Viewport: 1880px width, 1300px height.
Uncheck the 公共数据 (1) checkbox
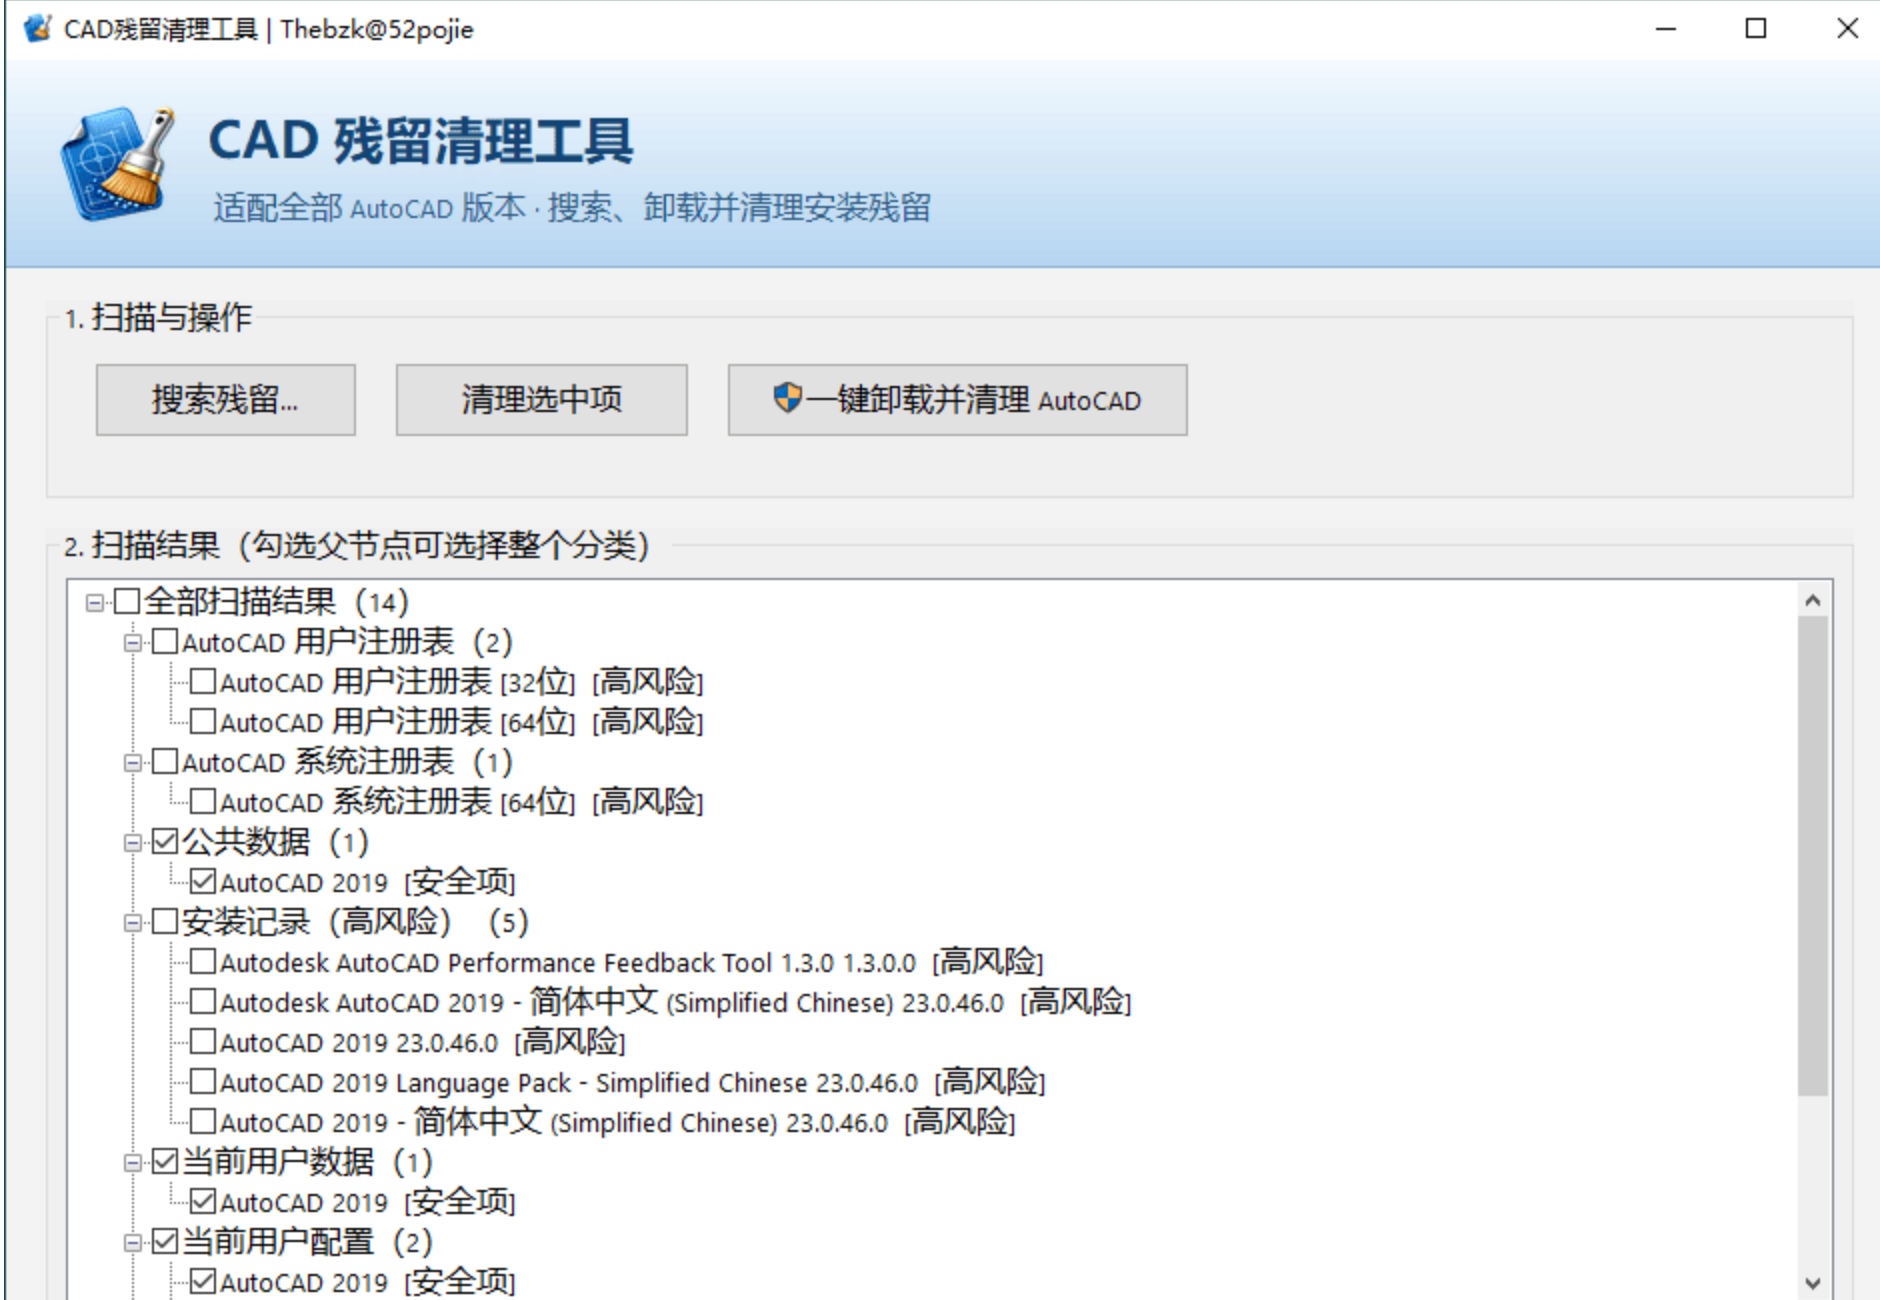click(165, 842)
